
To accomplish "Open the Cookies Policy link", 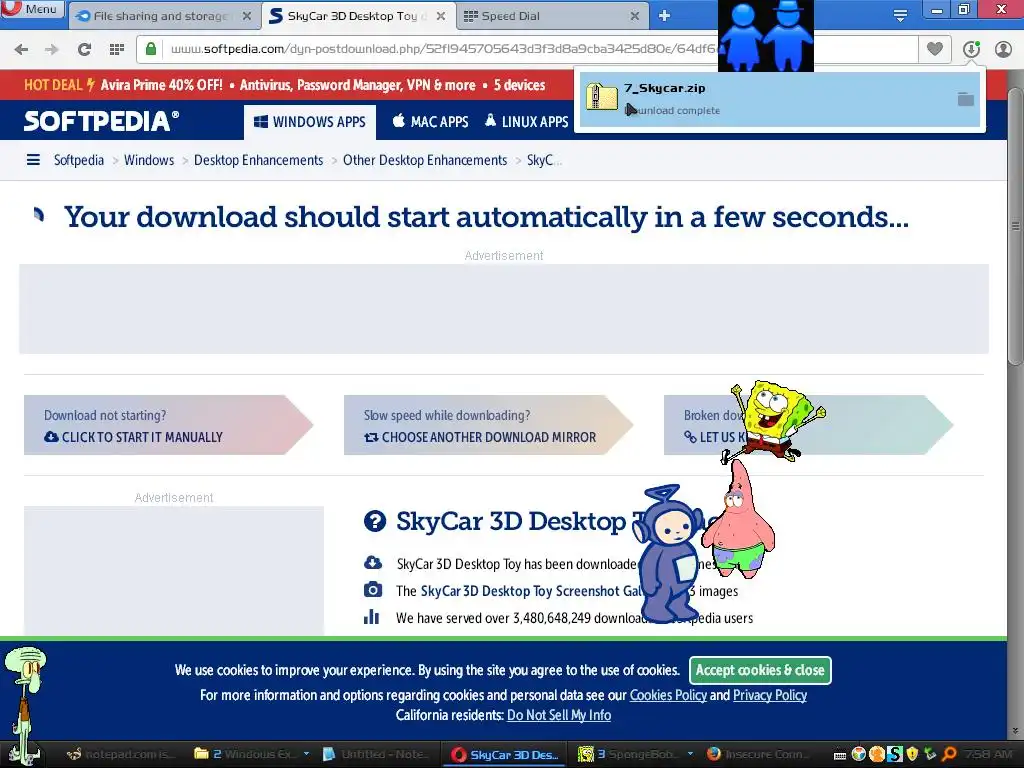I will coord(668,696).
